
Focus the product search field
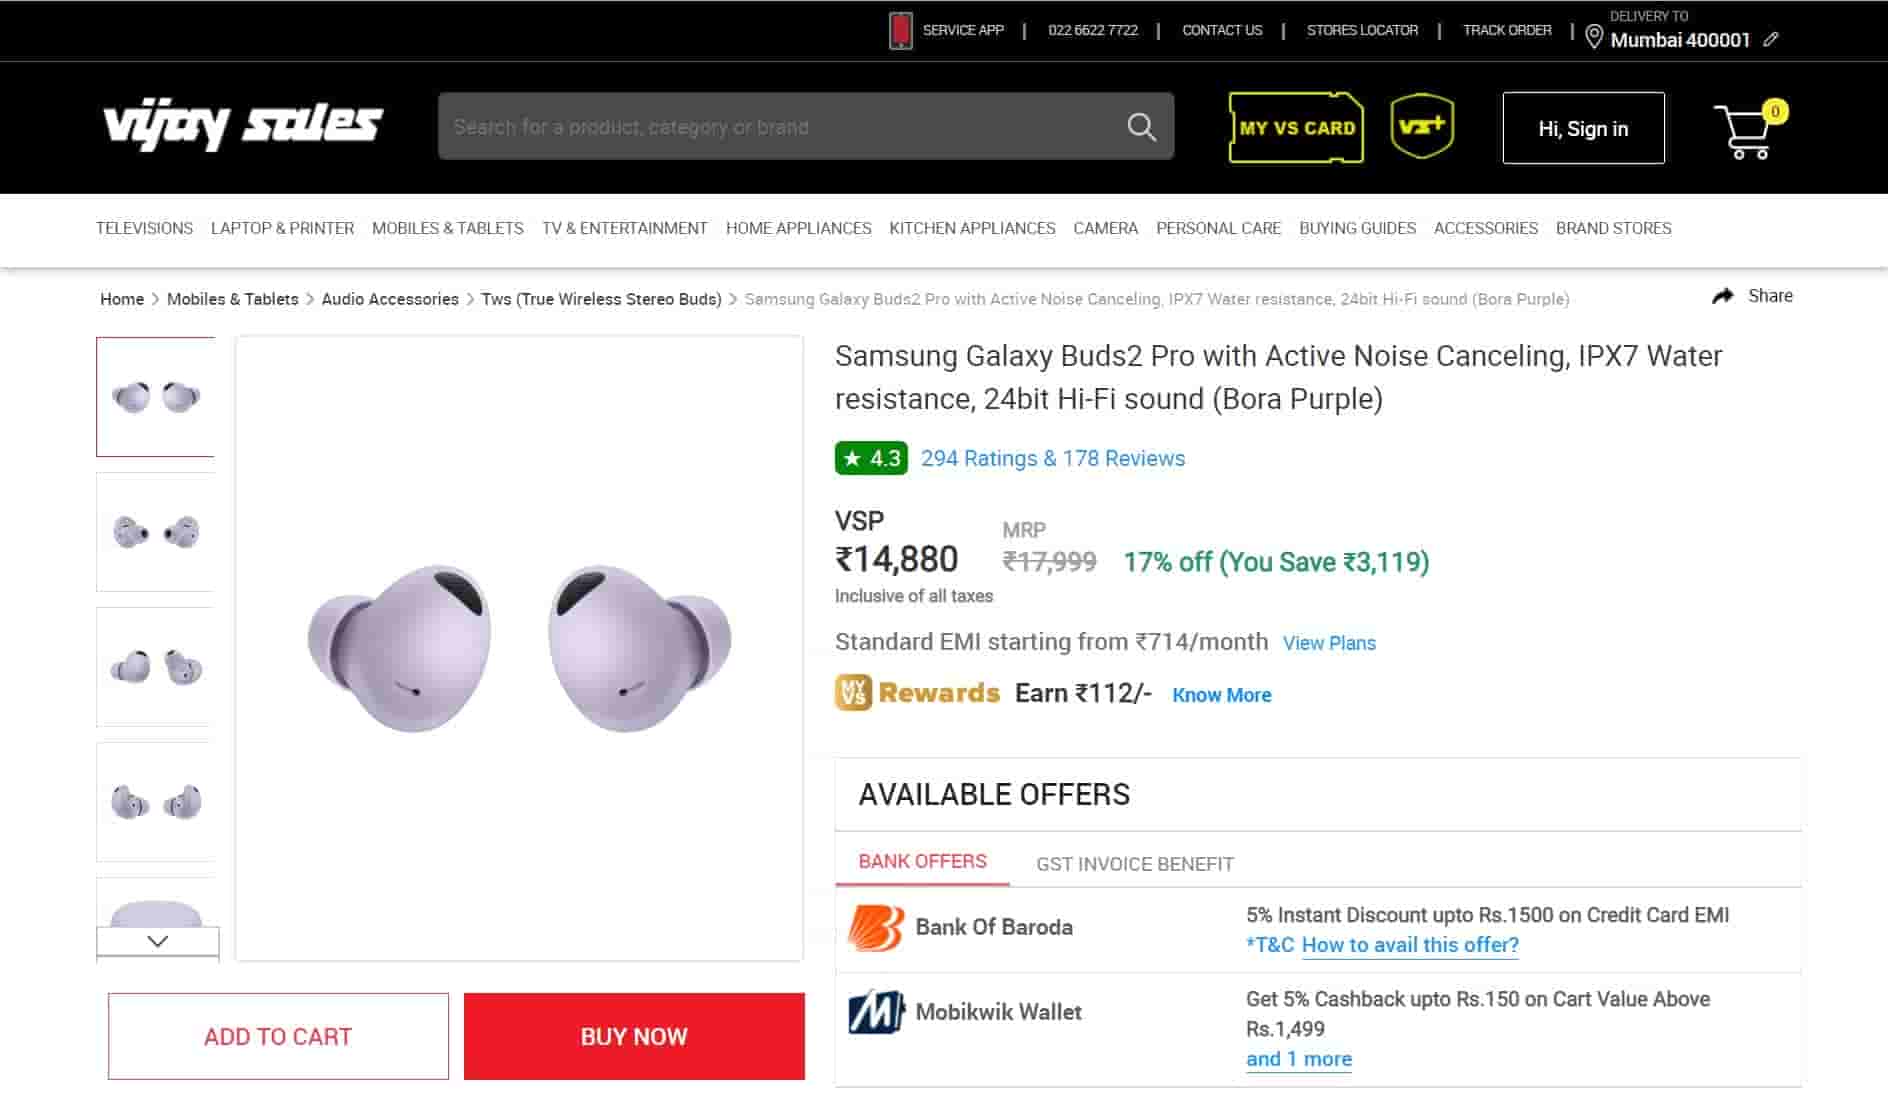[x=780, y=127]
